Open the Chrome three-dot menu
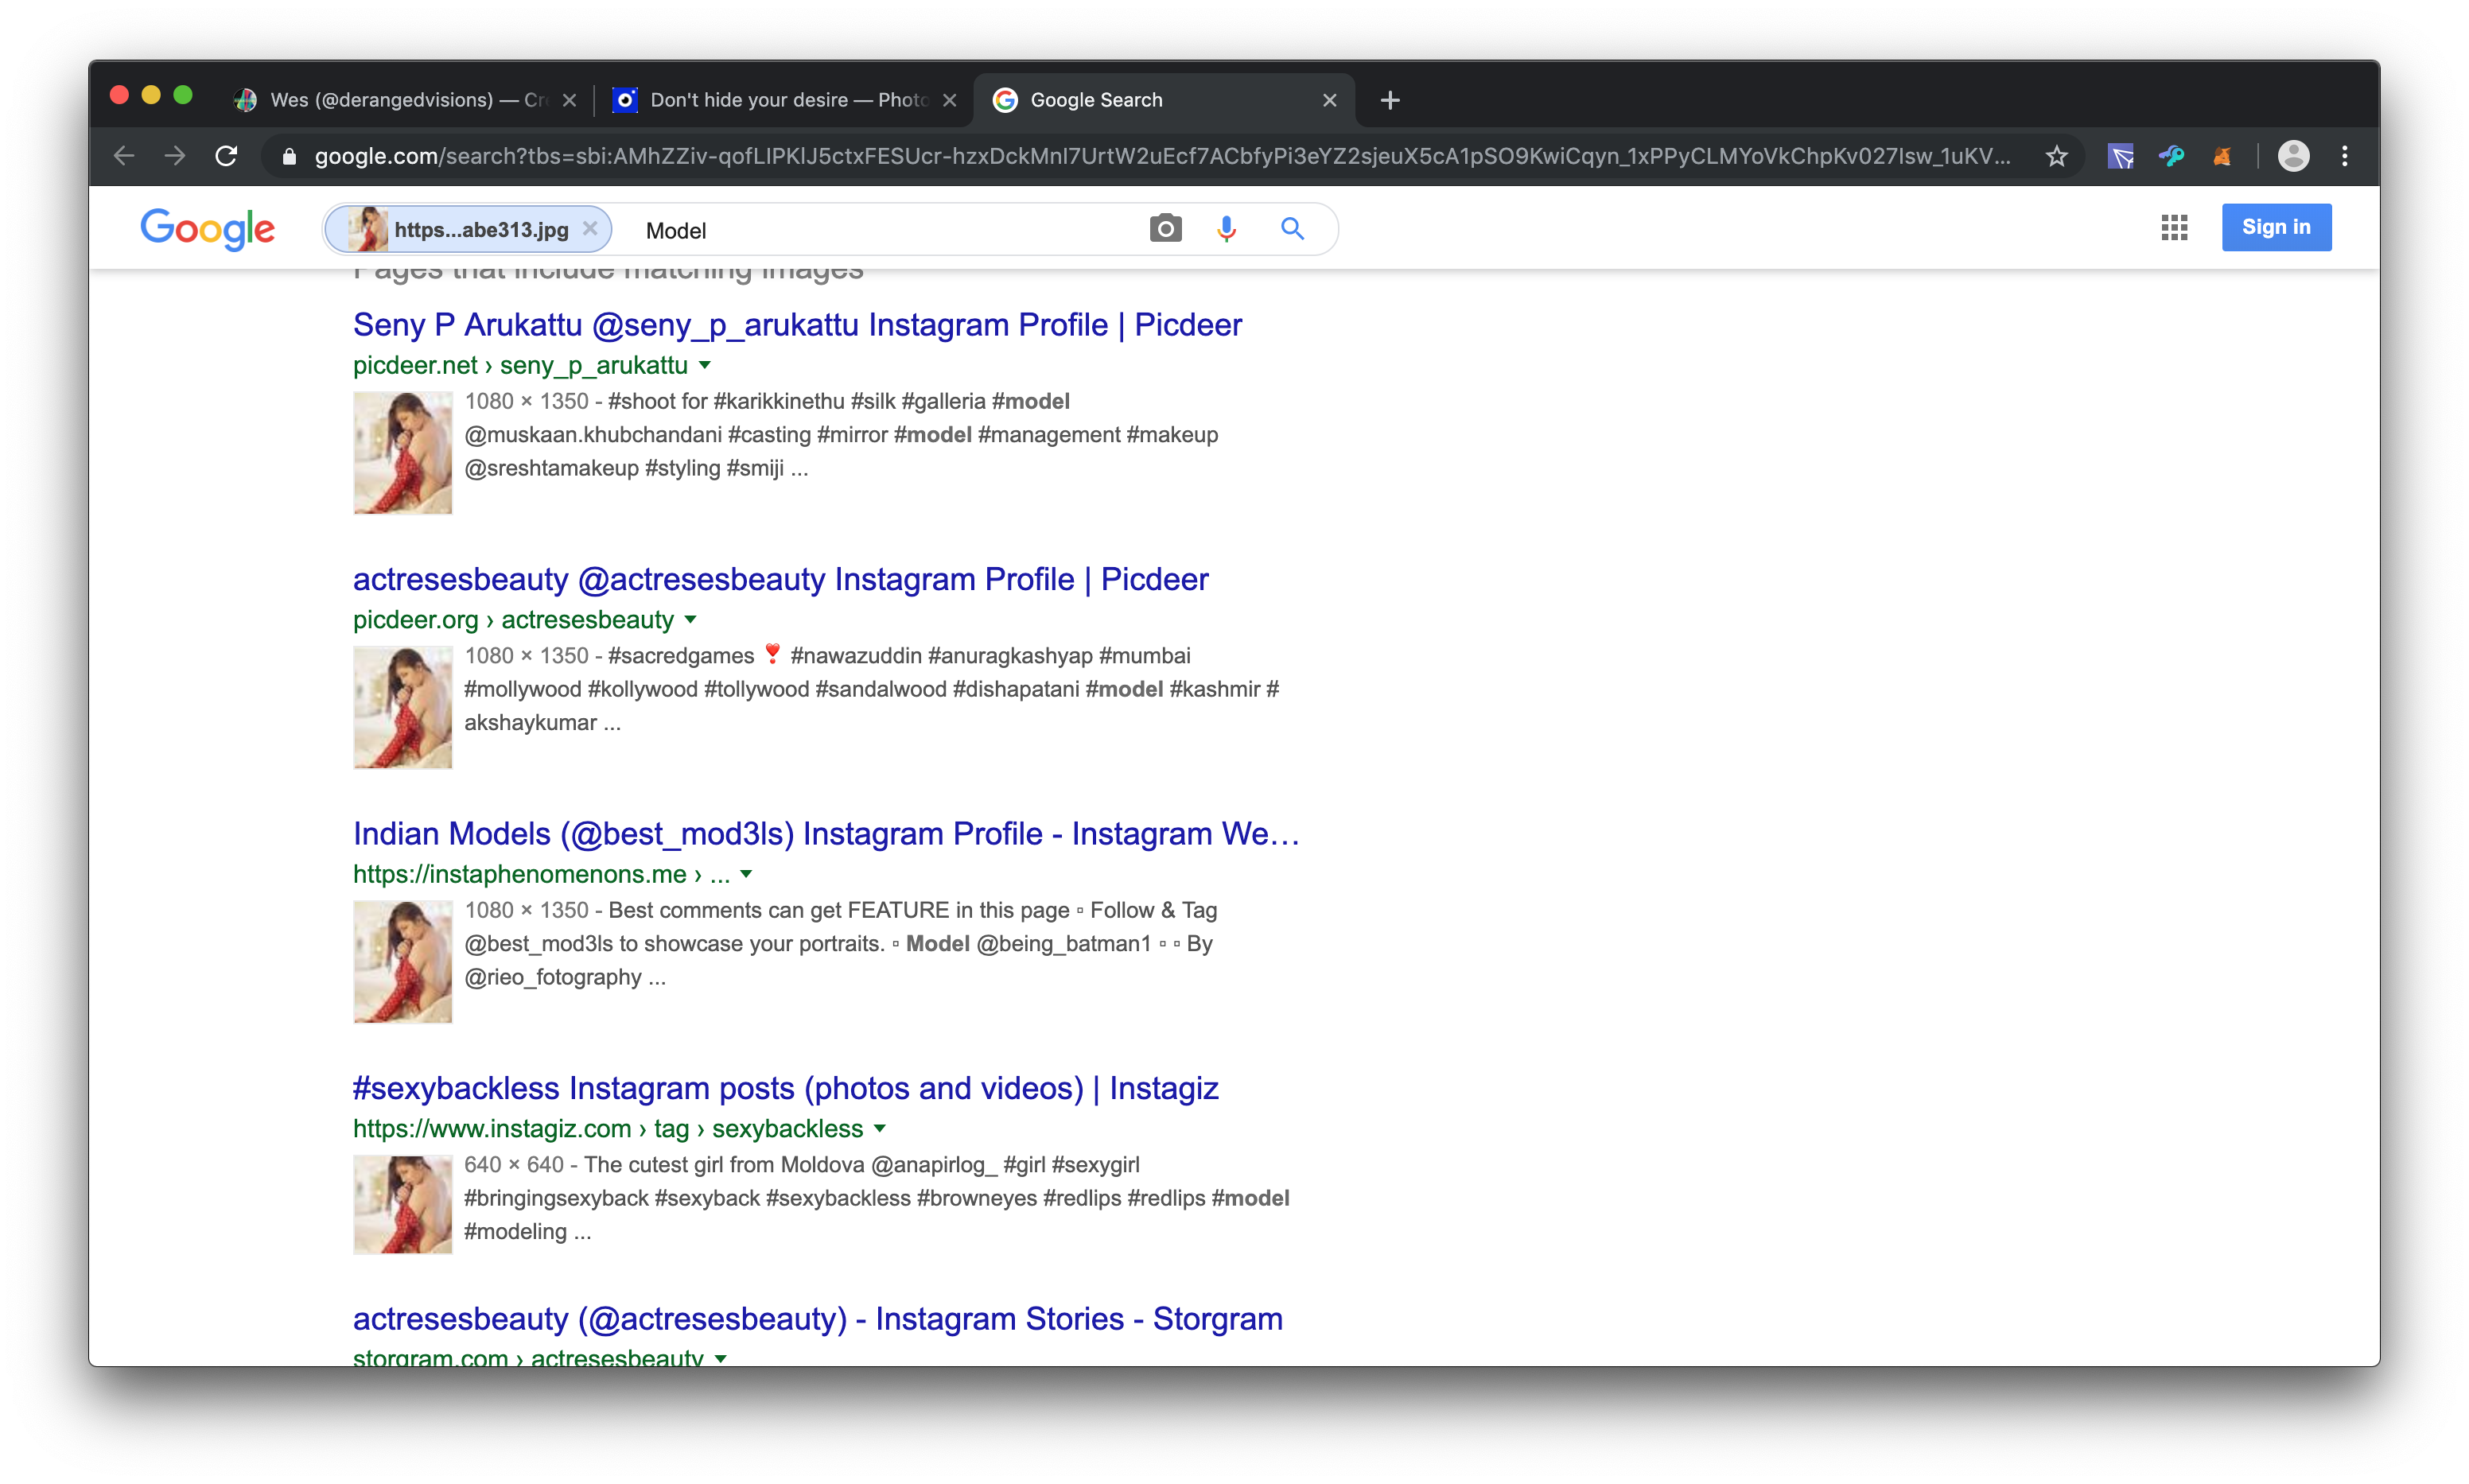The image size is (2469, 1484). pos(2344,156)
